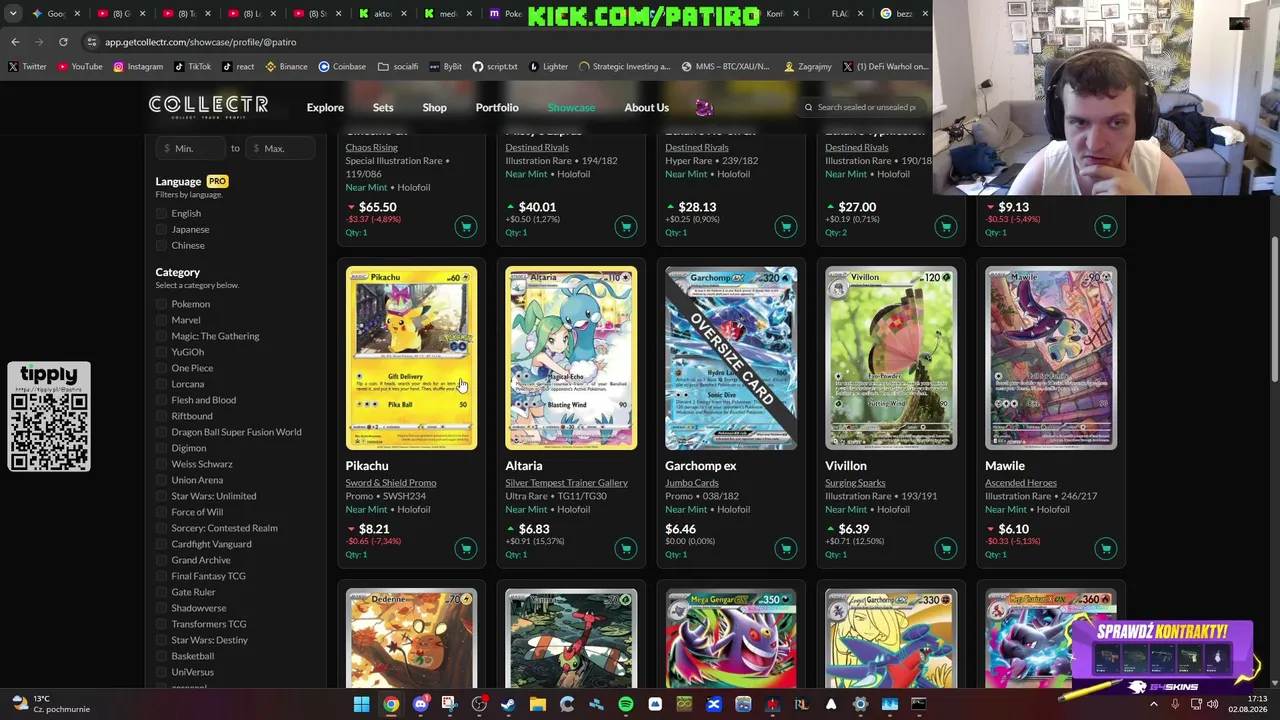Check Dragon Ball Super Fusion World
This screenshot has height=720, width=1280.
pos(162,432)
